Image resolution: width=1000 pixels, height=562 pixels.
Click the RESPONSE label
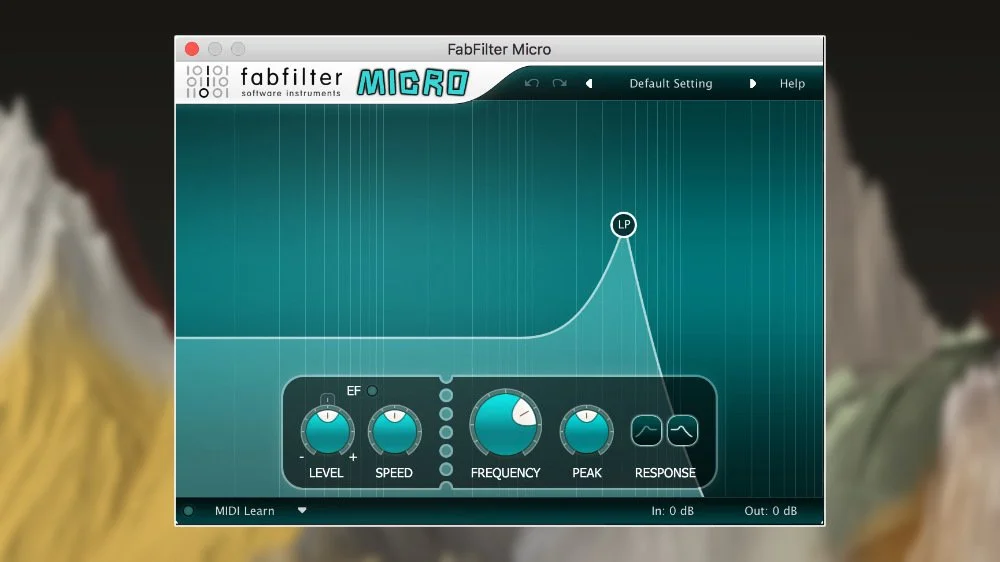[665, 473]
